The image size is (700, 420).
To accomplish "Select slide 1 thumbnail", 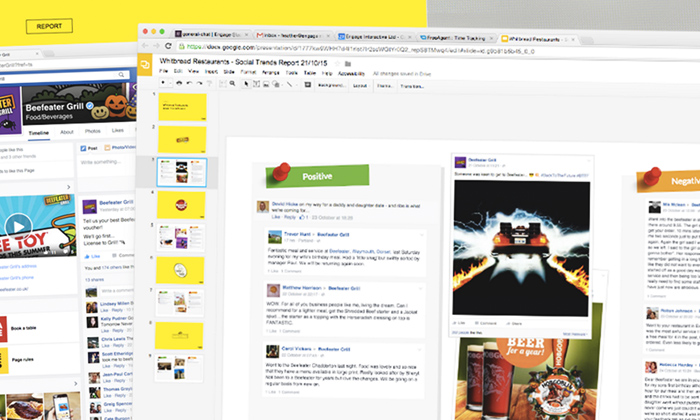I will click(x=182, y=107).
